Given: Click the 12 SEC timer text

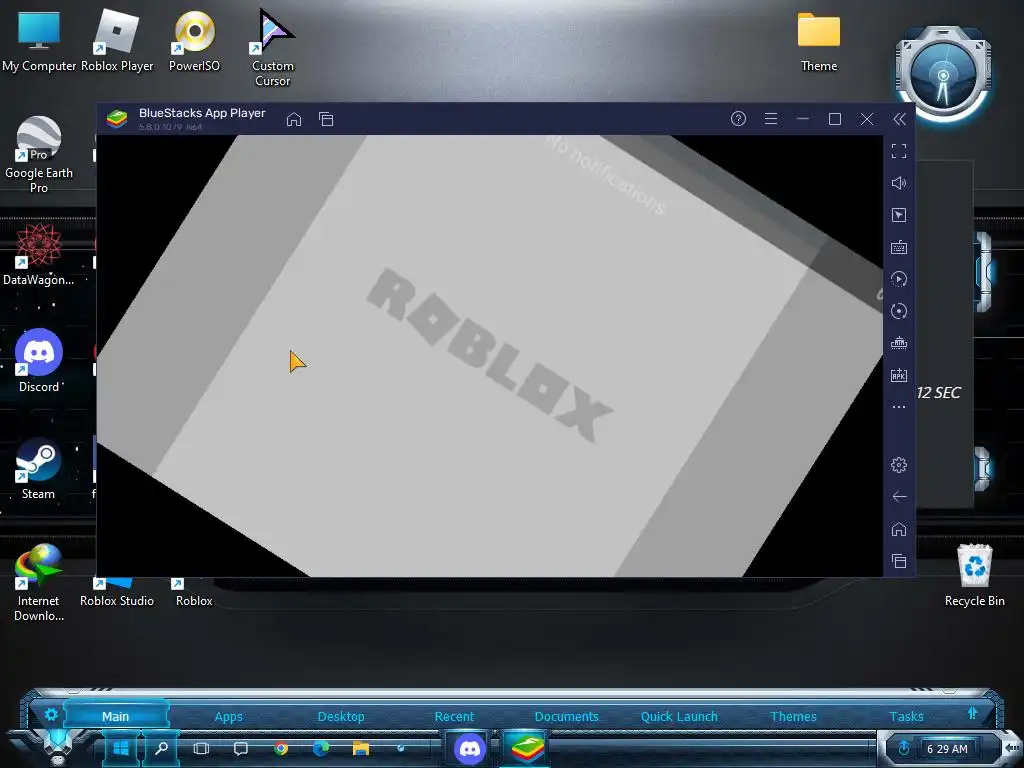Looking at the screenshot, I should coord(938,392).
